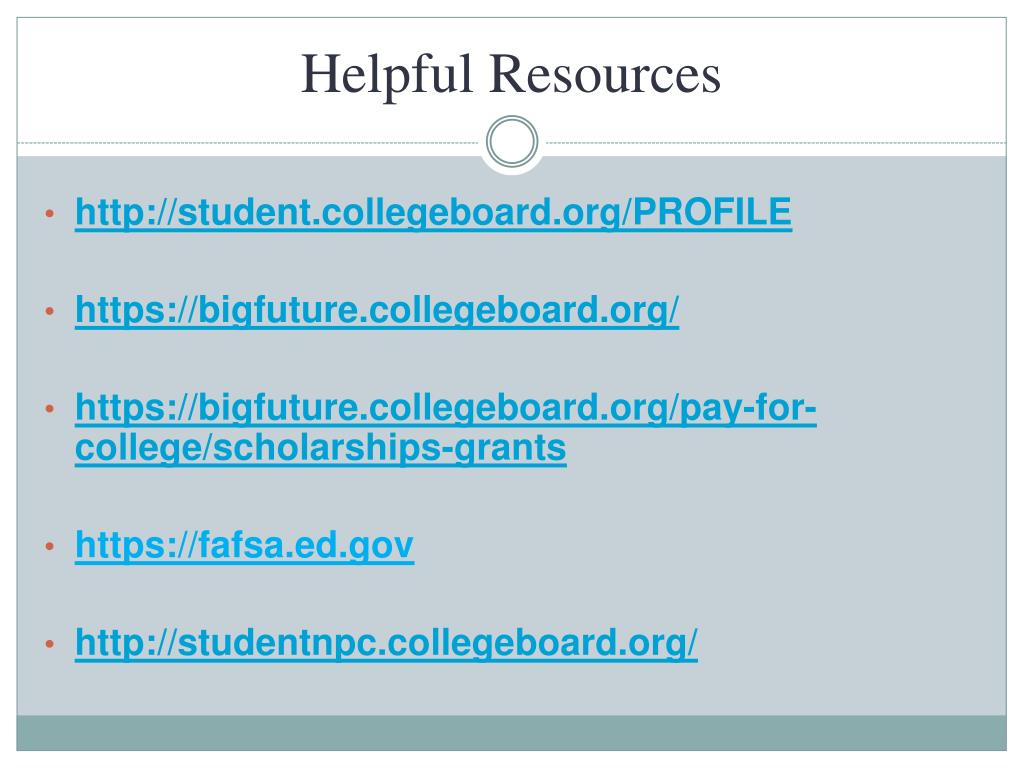Image resolution: width=1024 pixels, height=768 pixels.
Task: Click the bullet beside the studentnpc link
Action: pyautogui.click(x=50, y=644)
